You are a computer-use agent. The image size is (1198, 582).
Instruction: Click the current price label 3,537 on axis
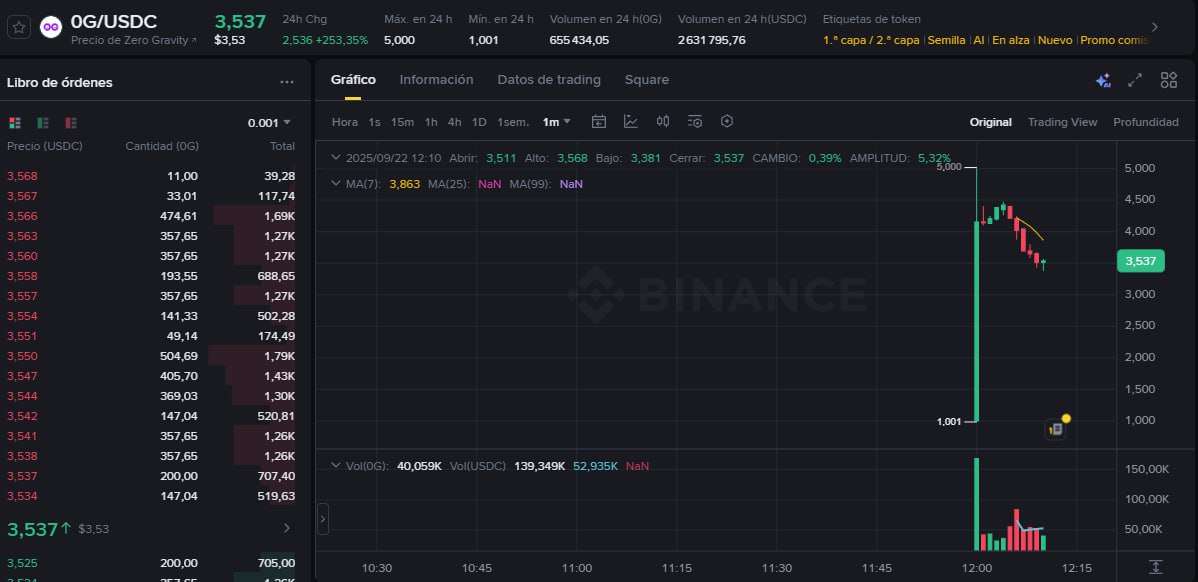tap(1140, 261)
